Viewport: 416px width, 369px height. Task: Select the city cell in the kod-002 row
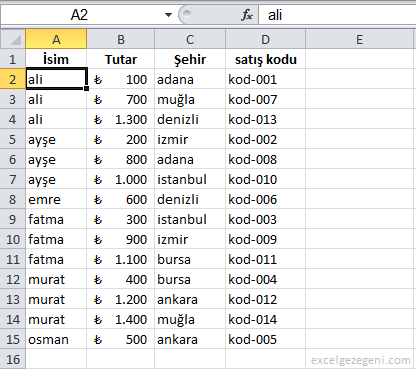pyautogui.click(x=190, y=139)
